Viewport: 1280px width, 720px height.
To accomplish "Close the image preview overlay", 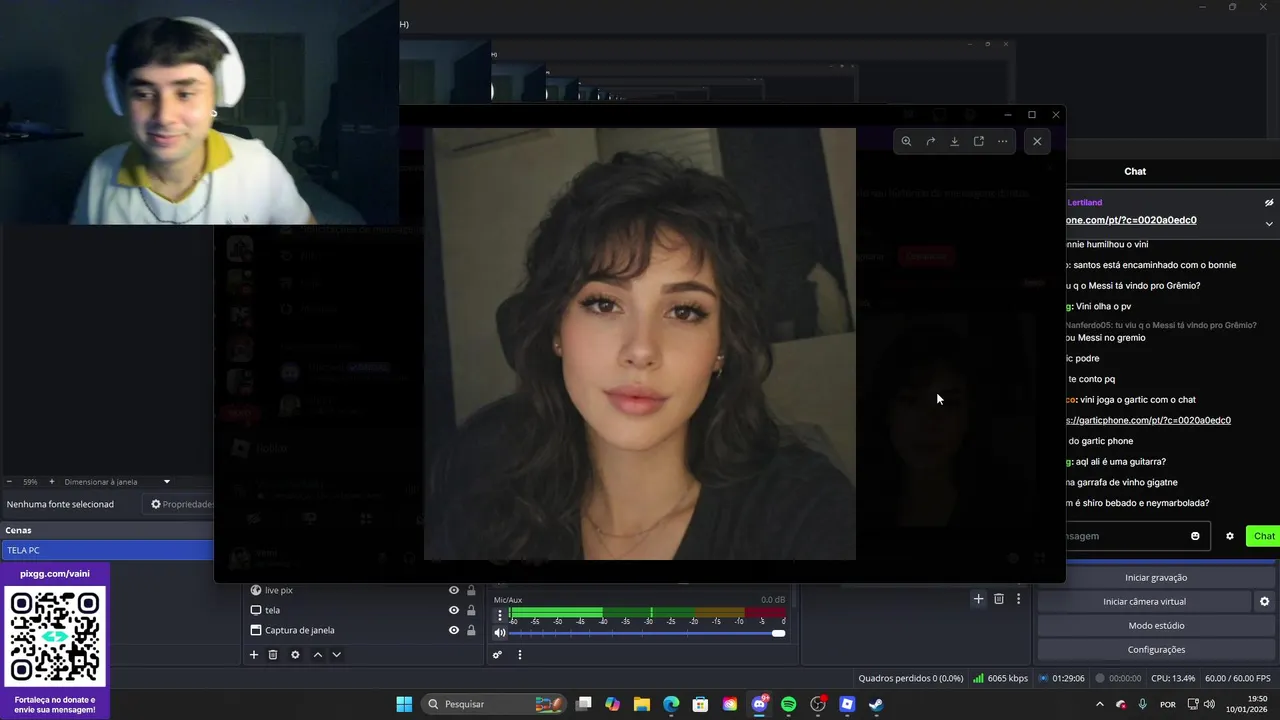I will tap(1037, 141).
